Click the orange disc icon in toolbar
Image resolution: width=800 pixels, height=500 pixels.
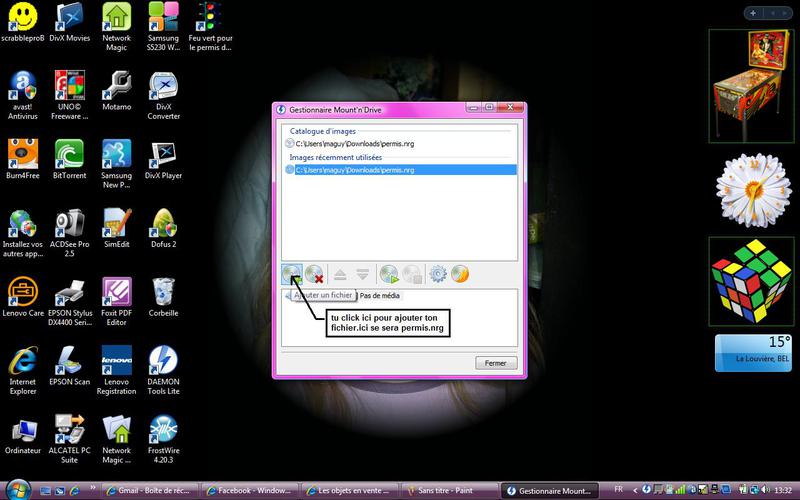click(x=460, y=273)
